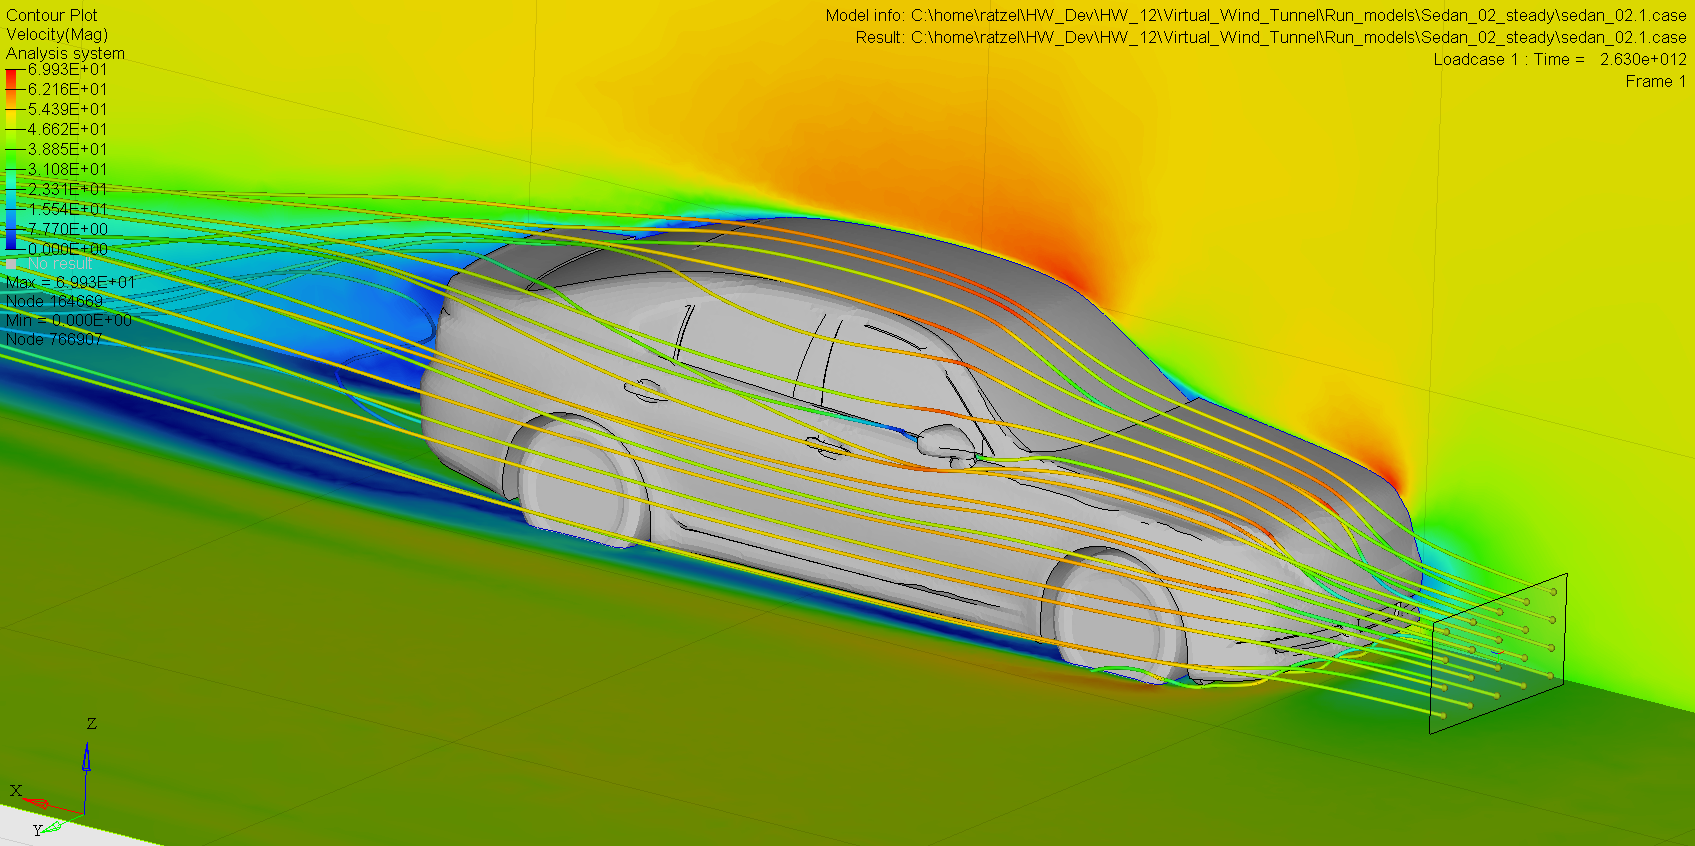
Task: Click the gray 'No result' legend swatch
Action: coord(11,264)
